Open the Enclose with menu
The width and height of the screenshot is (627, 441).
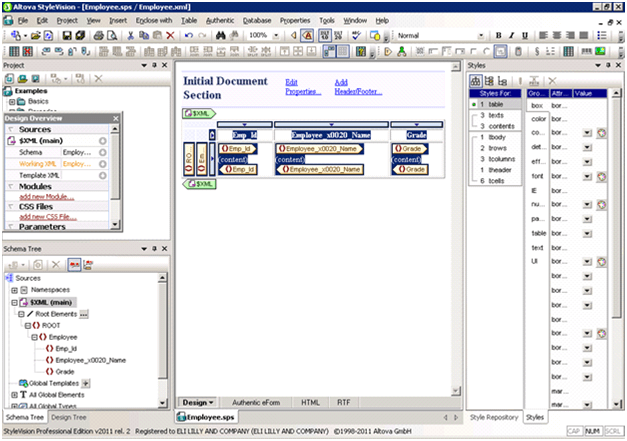(x=154, y=20)
